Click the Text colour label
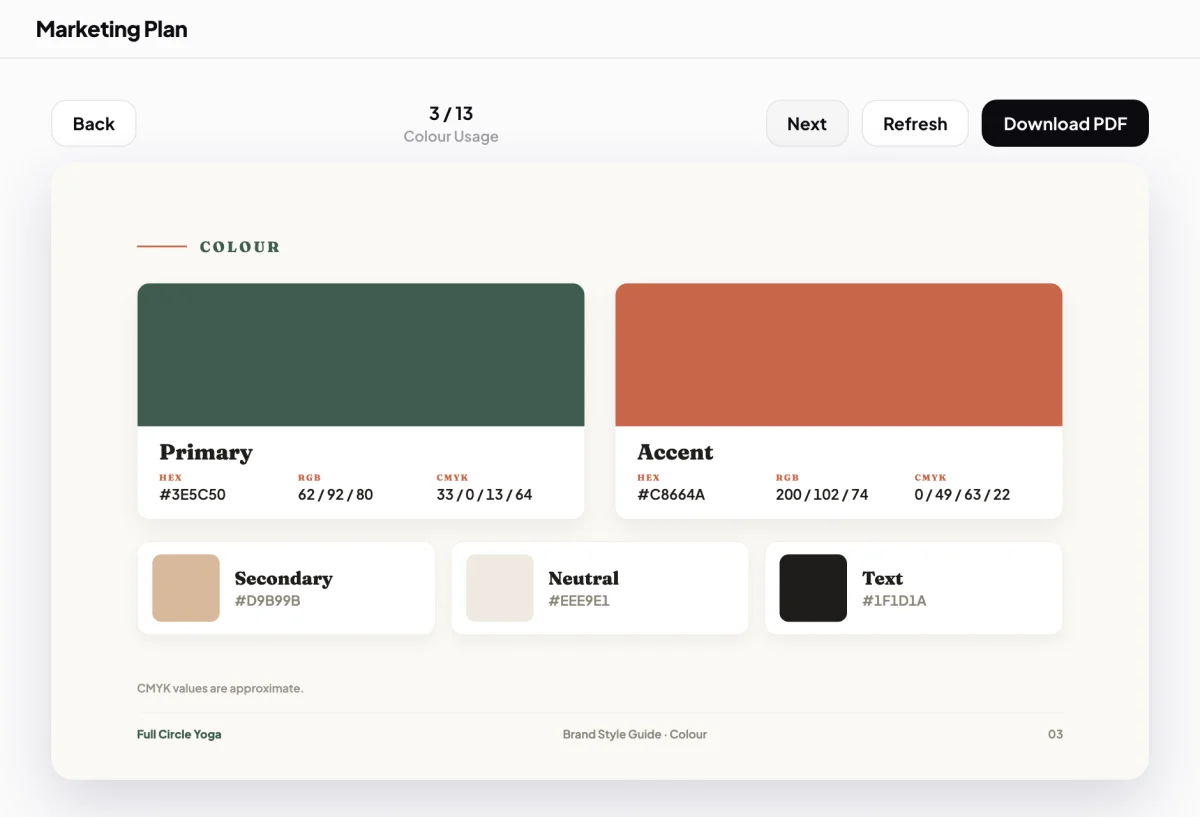Image resolution: width=1200 pixels, height=817 pixels. pyautogui.click(x=882, y=578)
